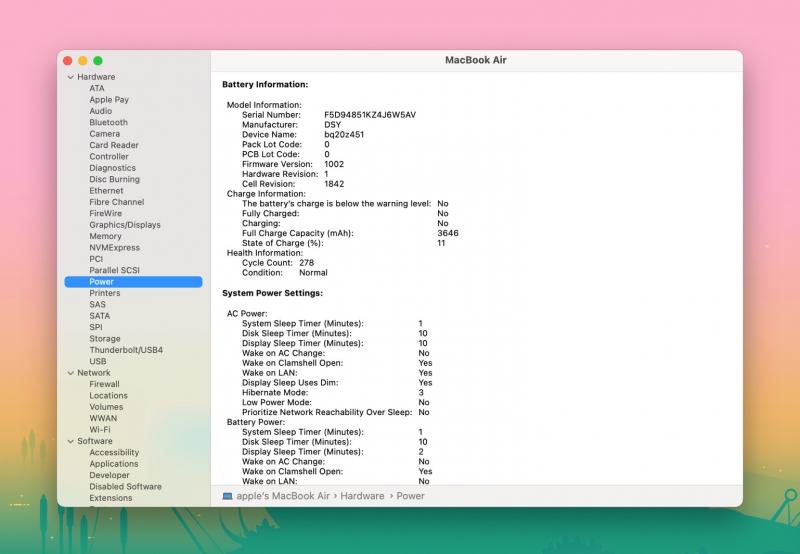Open USB hardware entry
The height and width of the screenshot is (554, 800).
point(98,361)
